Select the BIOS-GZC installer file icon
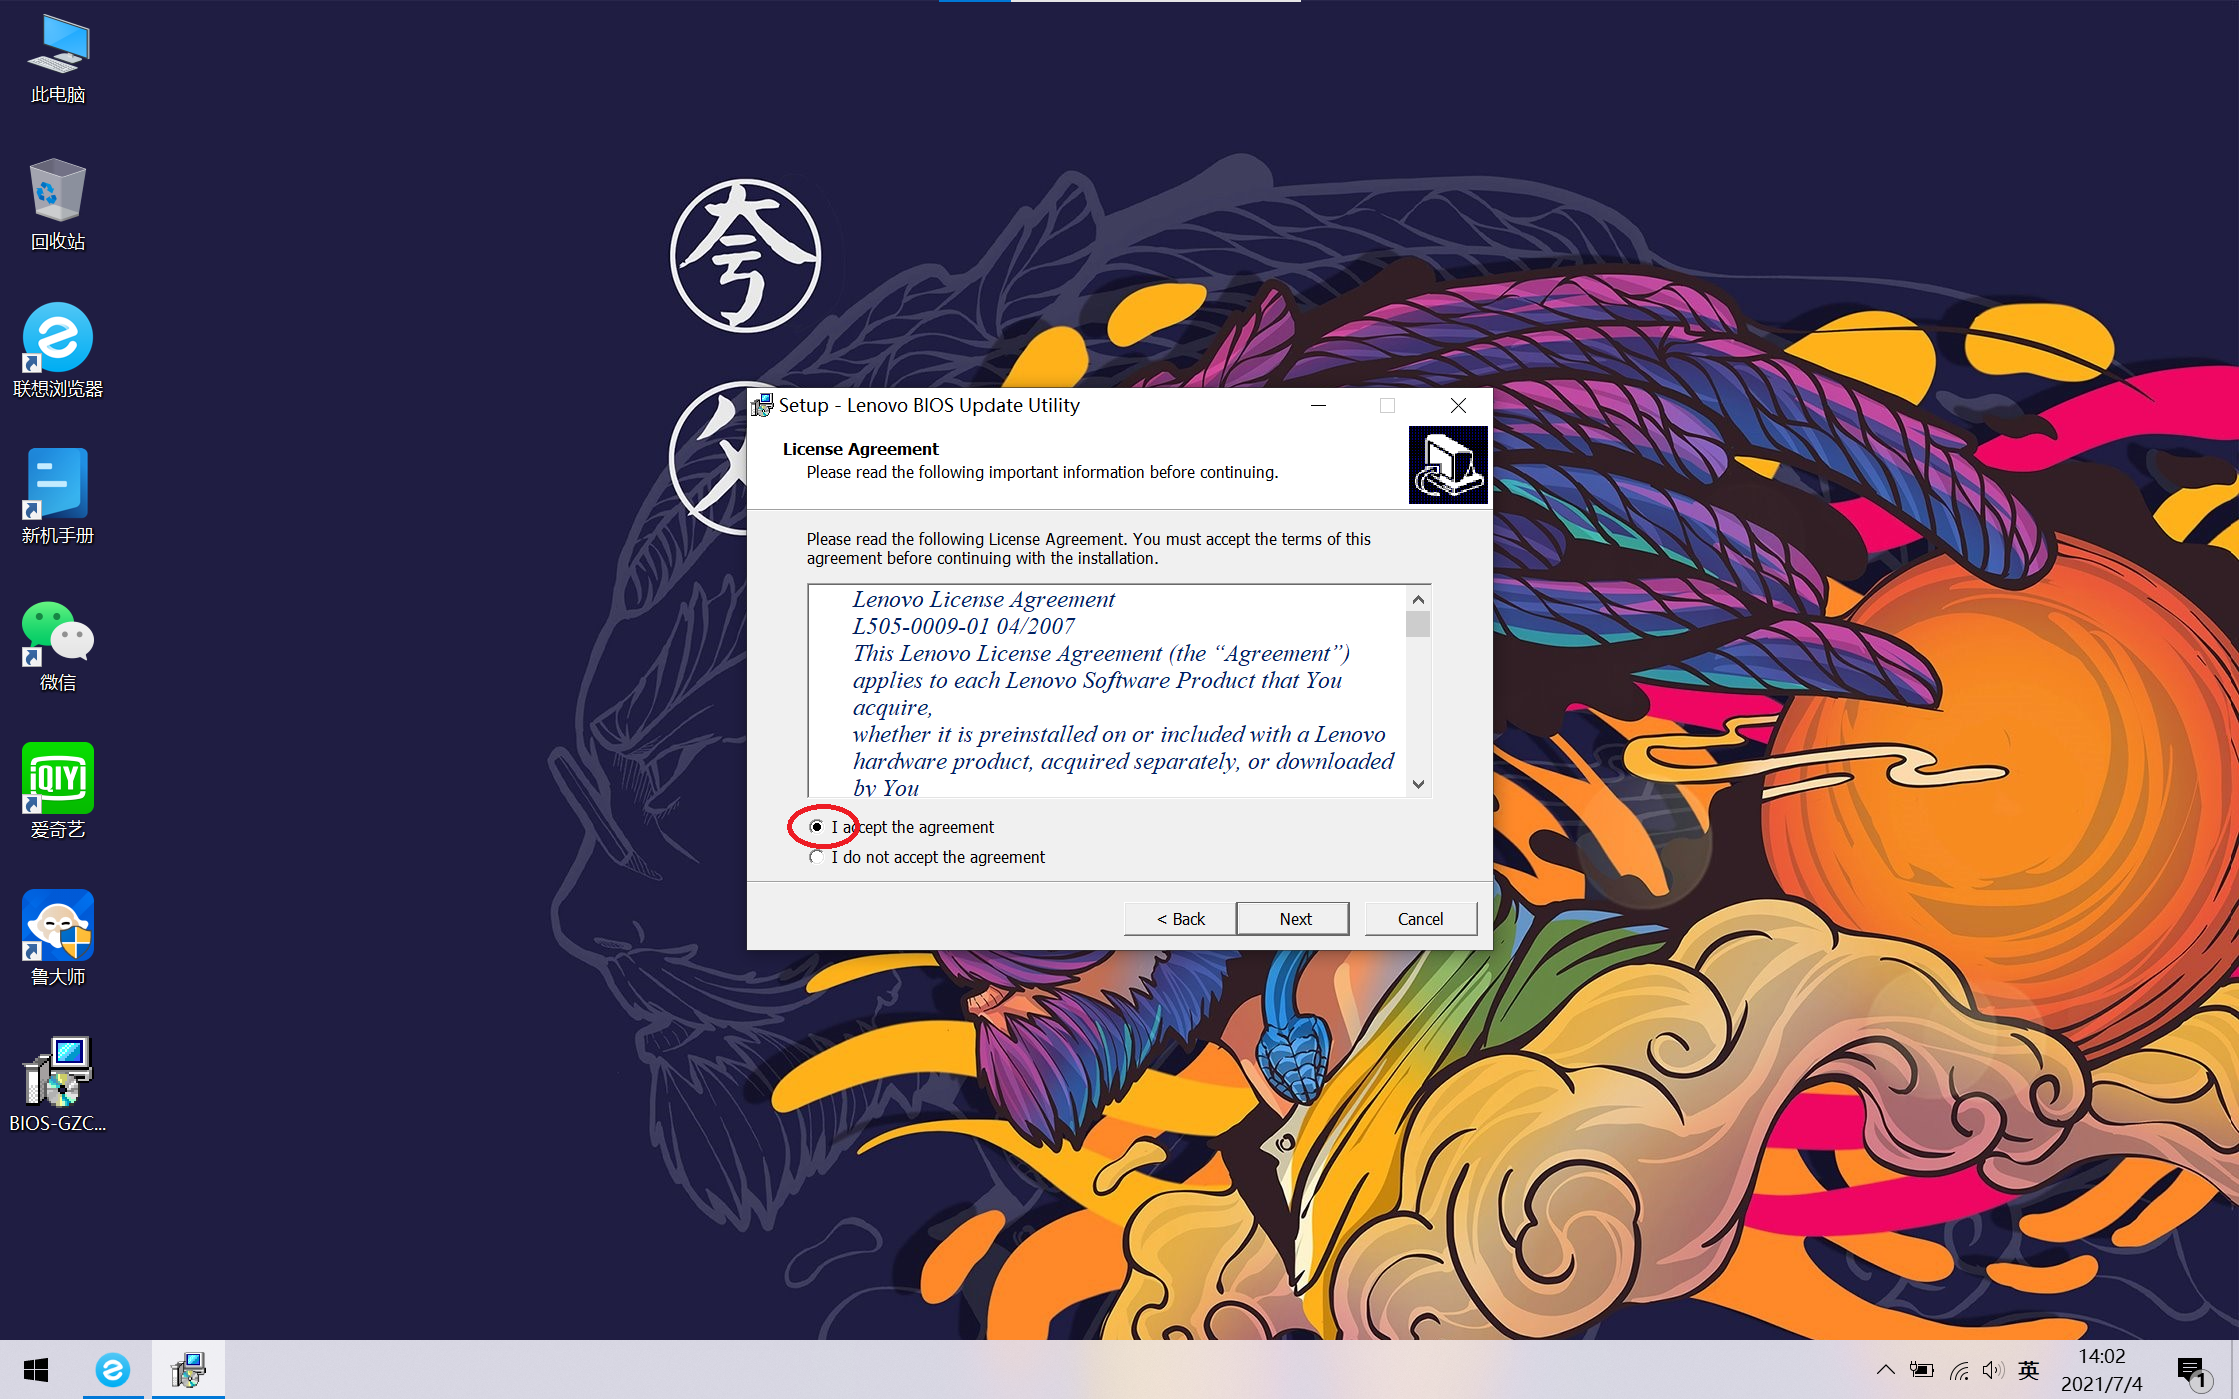This screenshot has height=1399, width=2239. 58,1085
